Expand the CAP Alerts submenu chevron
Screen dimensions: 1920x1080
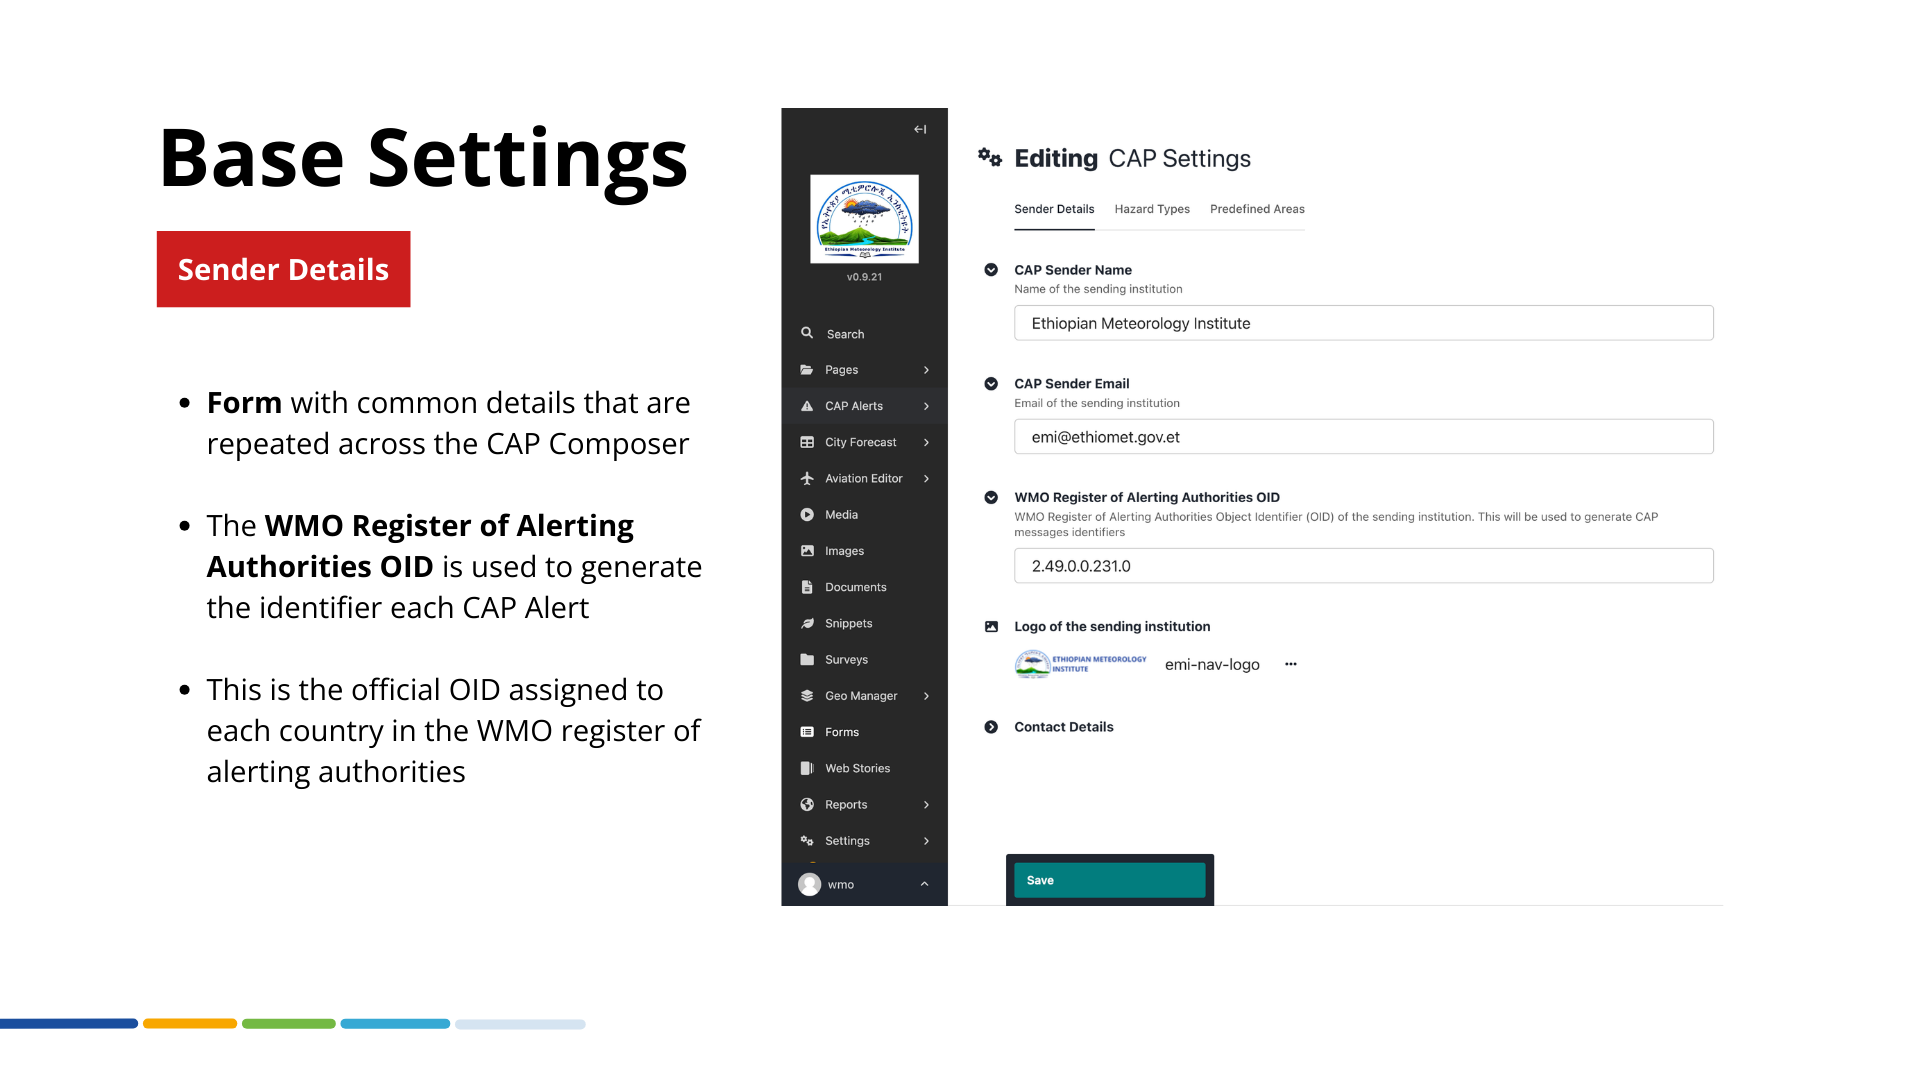[927, 406]
